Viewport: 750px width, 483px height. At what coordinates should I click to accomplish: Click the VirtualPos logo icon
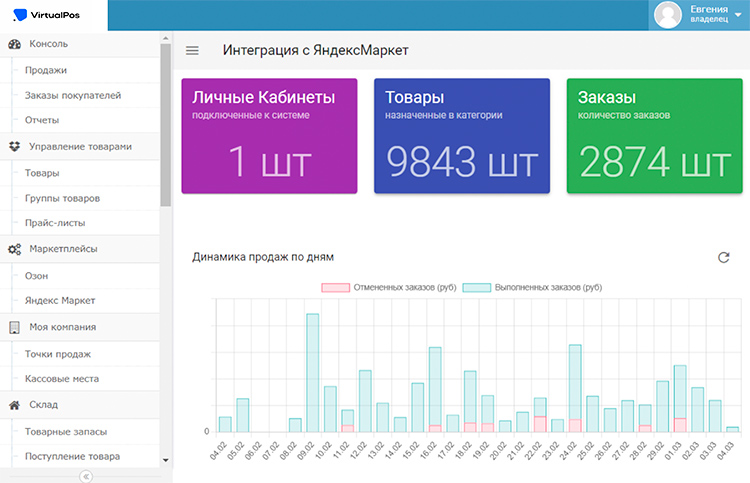click(20, 15)
